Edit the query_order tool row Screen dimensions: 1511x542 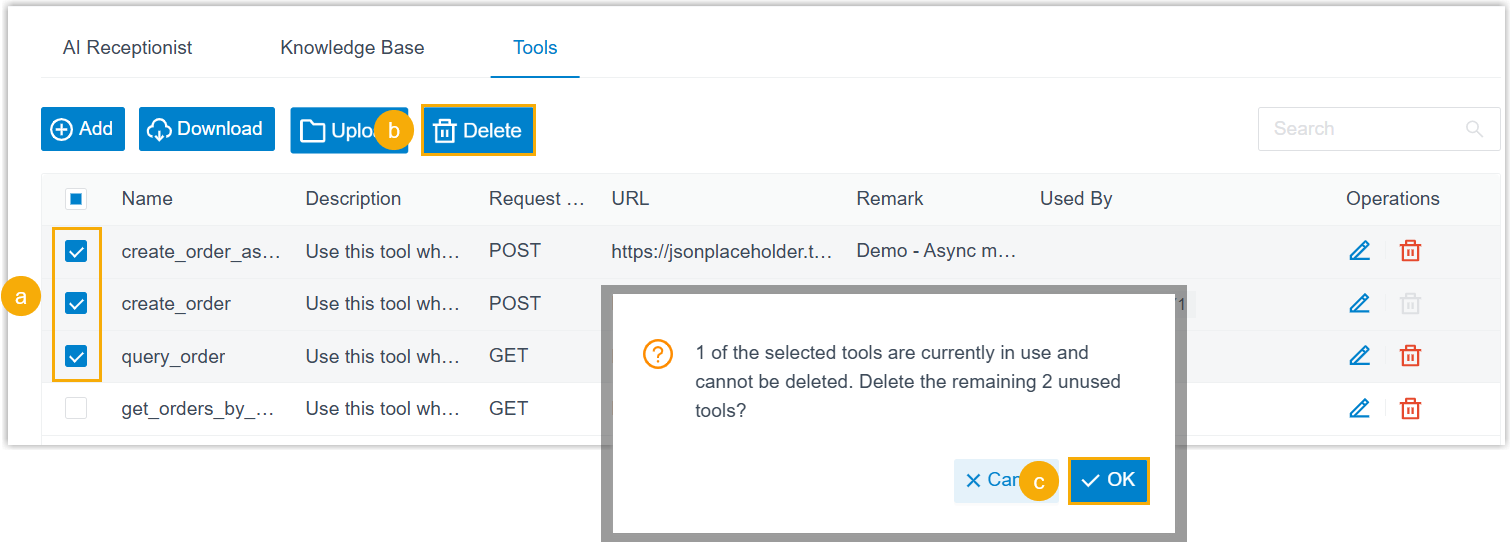coord(1359,355)
